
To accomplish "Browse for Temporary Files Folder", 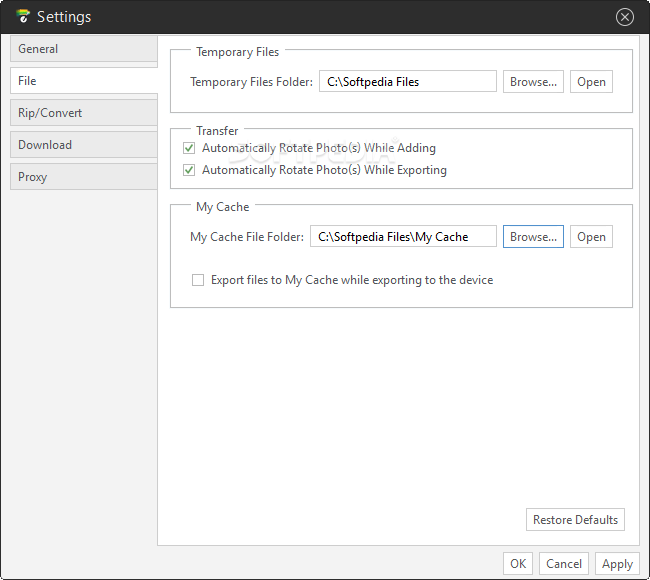I will click(x=533, y=82).
